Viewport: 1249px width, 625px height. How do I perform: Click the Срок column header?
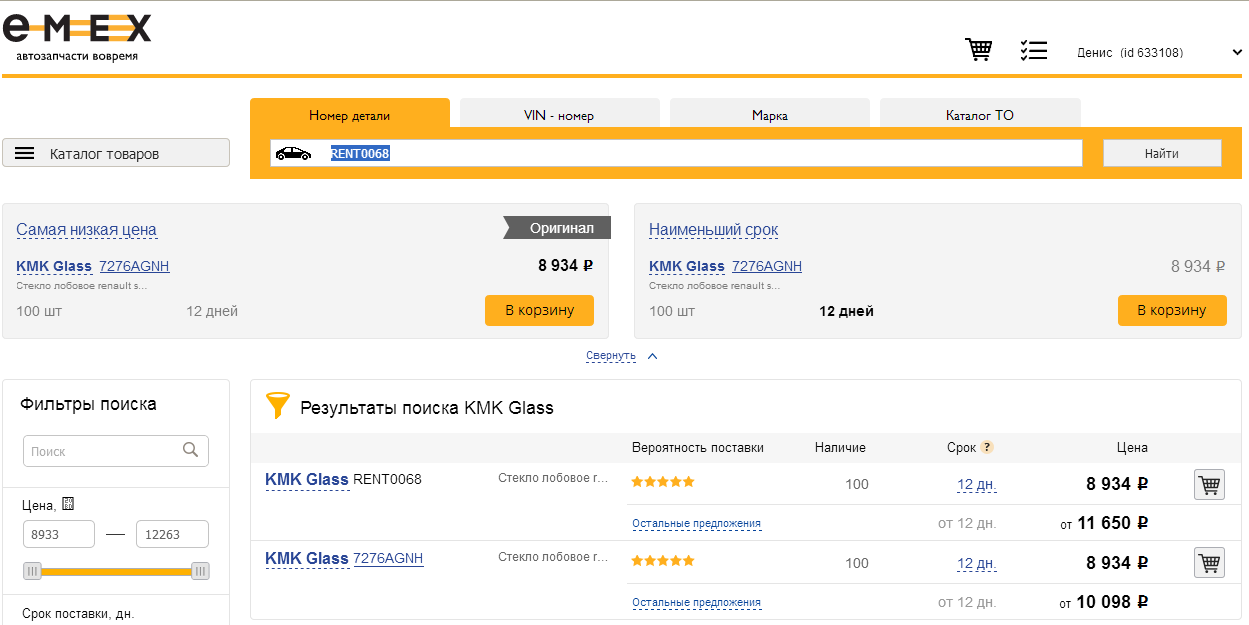961,447
